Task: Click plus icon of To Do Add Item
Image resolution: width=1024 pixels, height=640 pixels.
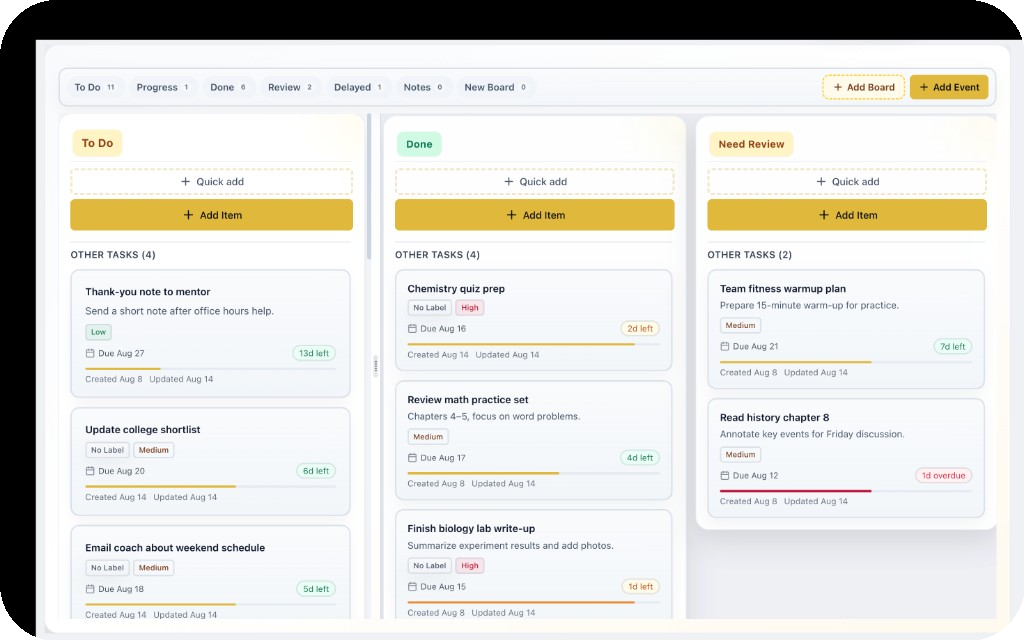Action: [x=188, y=215]
